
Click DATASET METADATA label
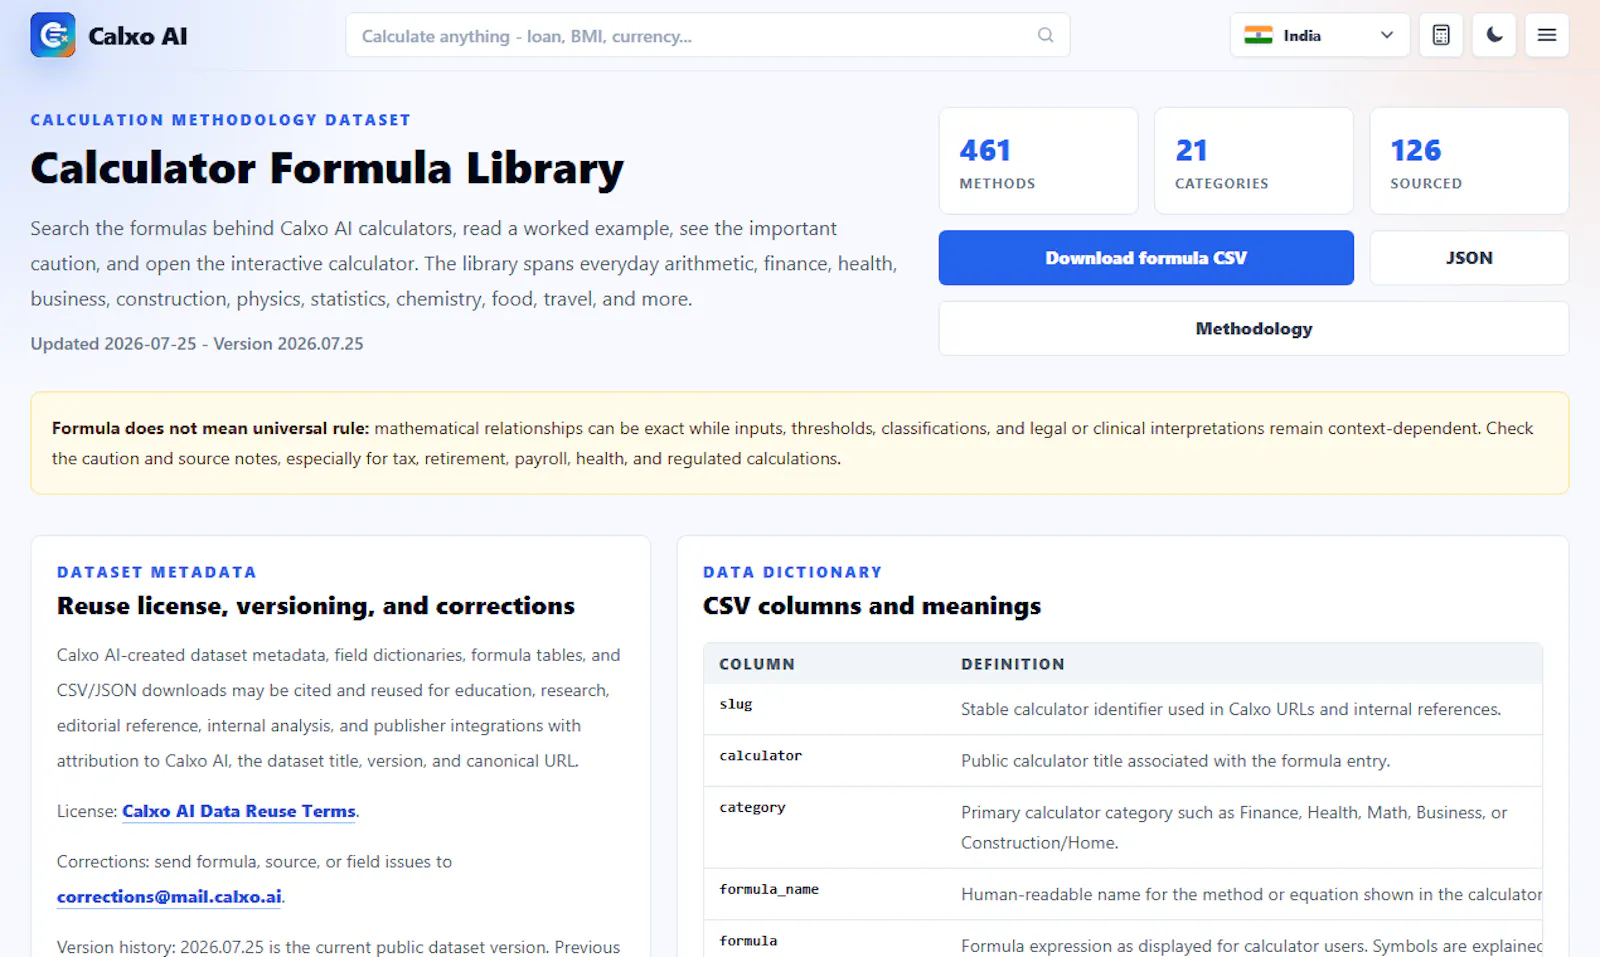[x=157, y=572]
